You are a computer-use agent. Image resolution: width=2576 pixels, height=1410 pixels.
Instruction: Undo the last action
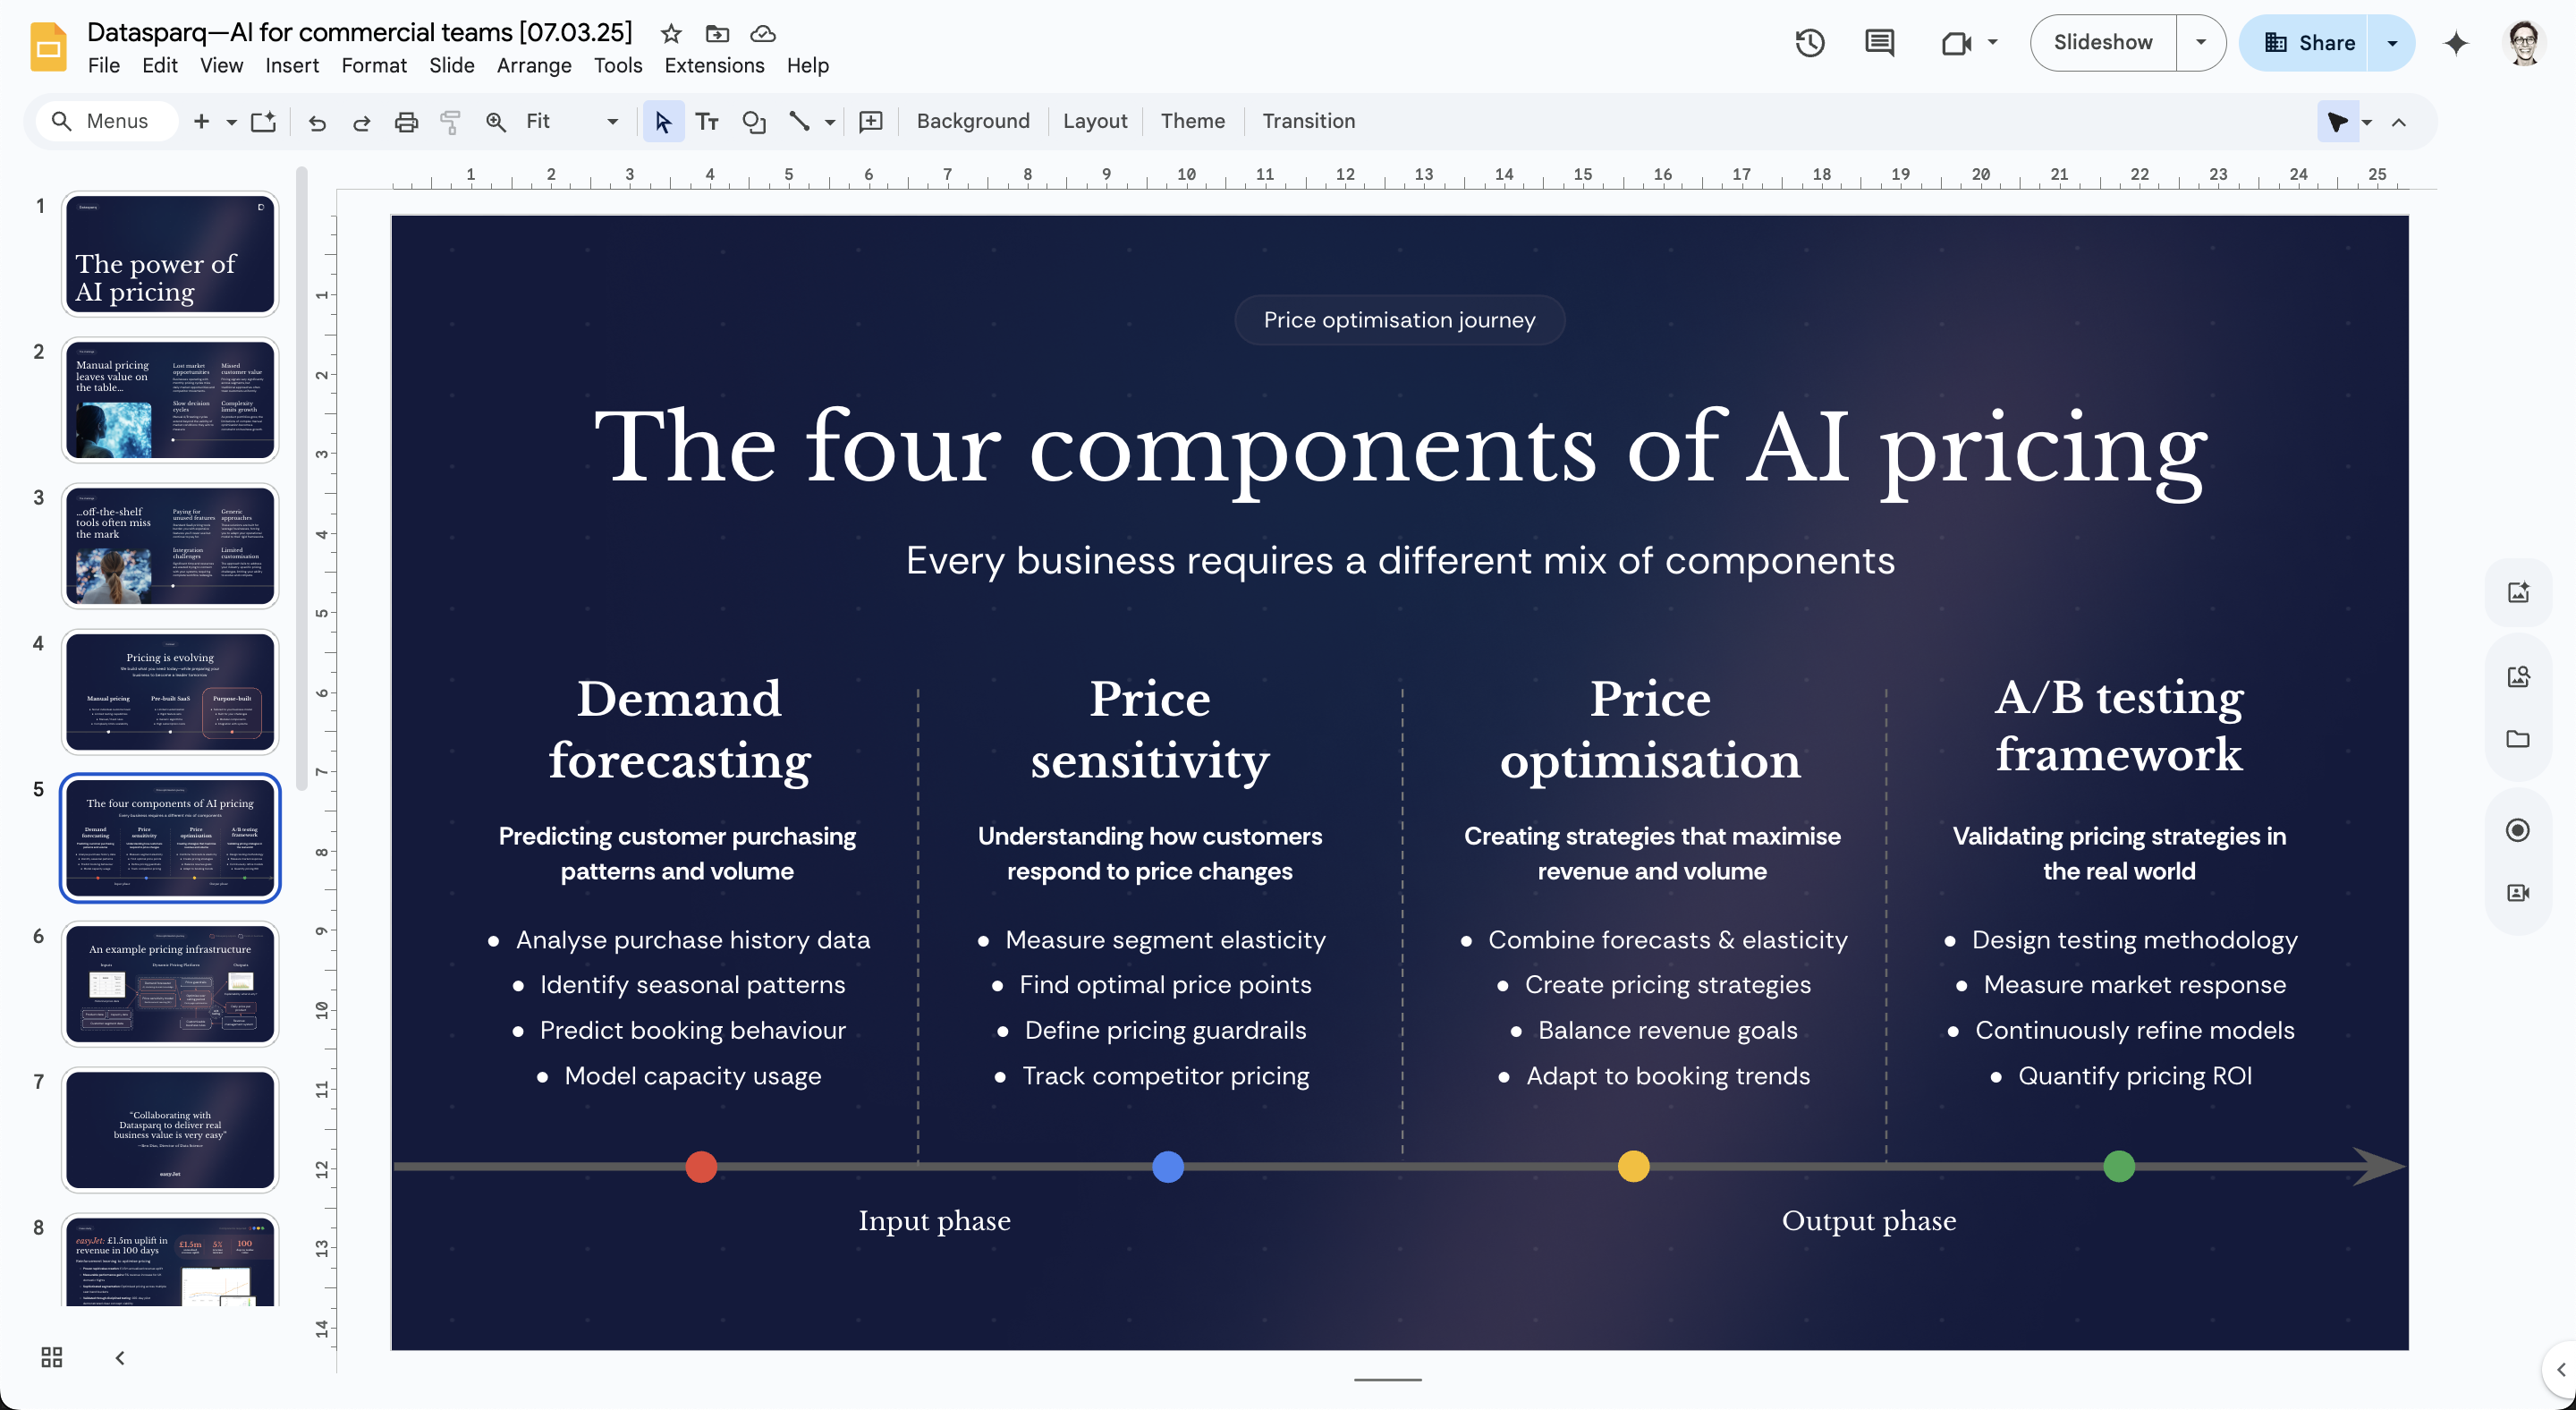click(x=317, y=122)
